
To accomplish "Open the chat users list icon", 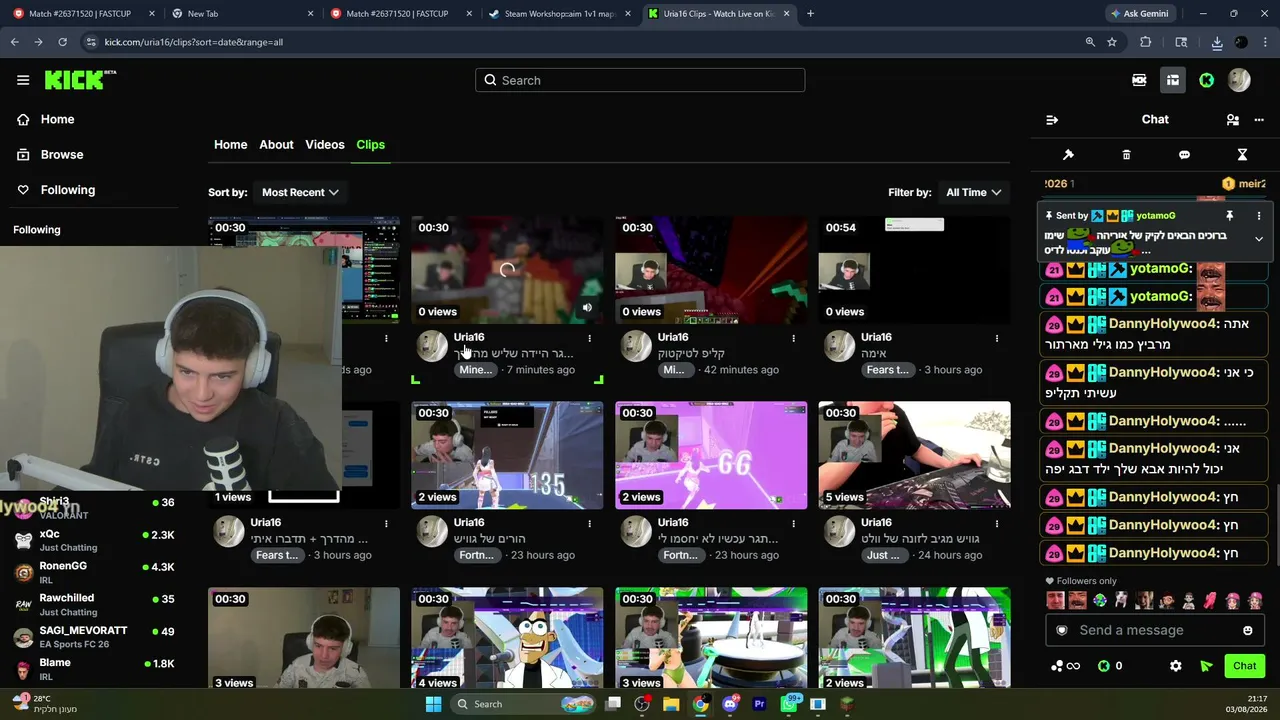I will coord(1232,120).
